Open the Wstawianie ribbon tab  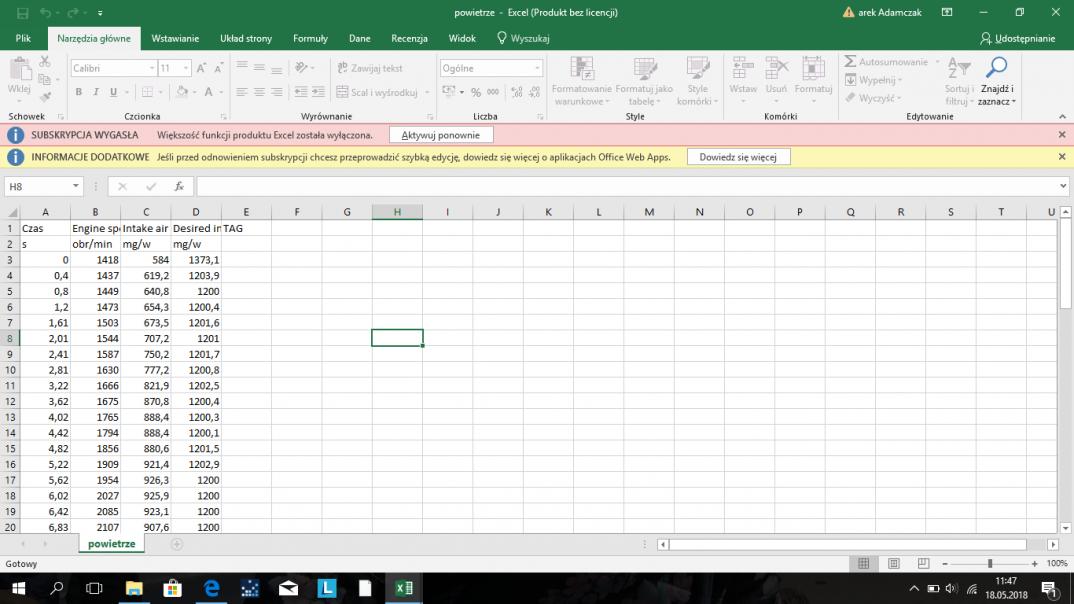tap(175, 38)
